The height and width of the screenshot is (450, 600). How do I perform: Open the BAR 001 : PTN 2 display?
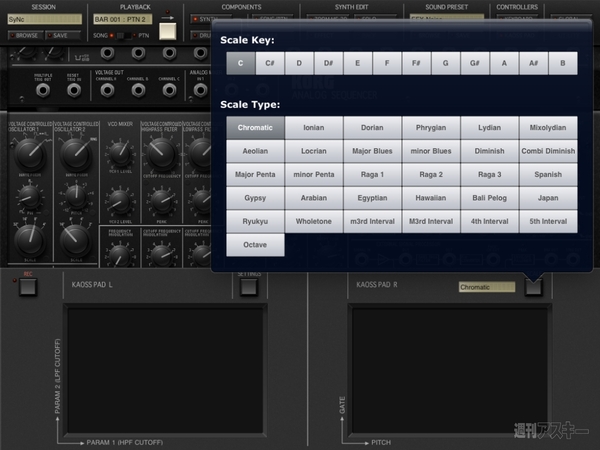pyautogui.click(x=122, y=19)
